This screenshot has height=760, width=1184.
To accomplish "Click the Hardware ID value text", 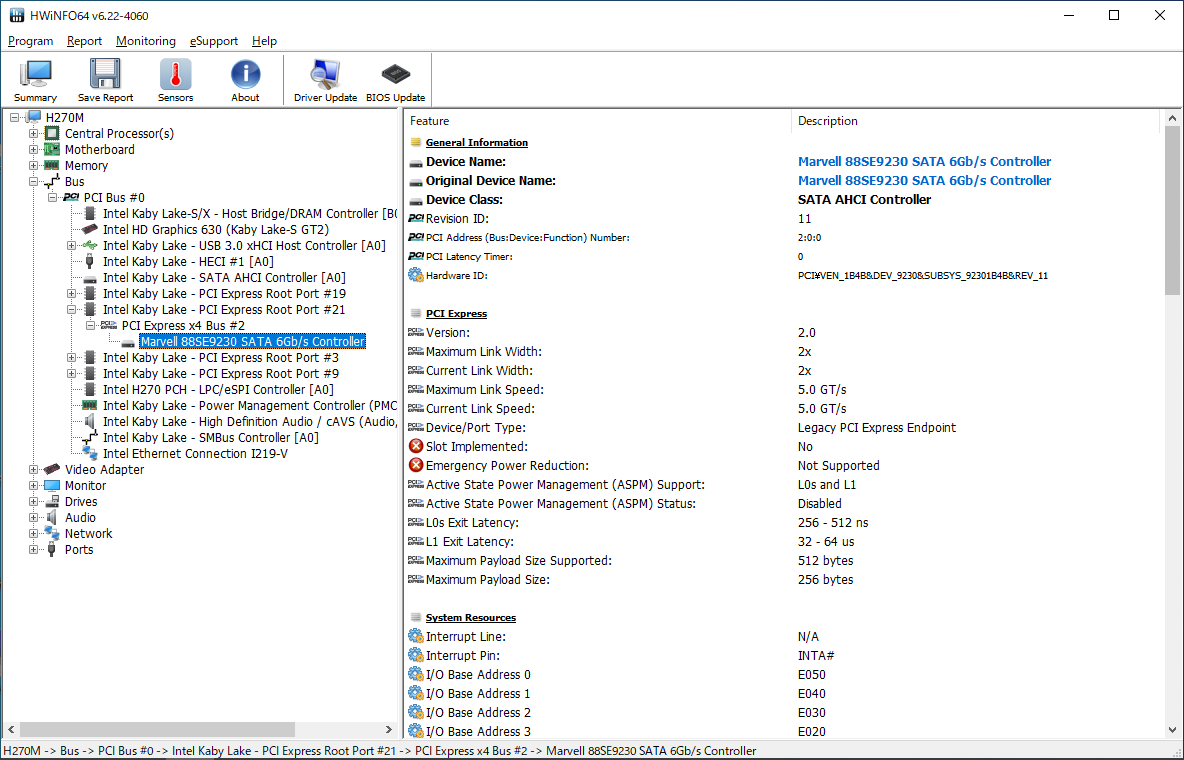I will pyautogui.click(x=923, y=276).
